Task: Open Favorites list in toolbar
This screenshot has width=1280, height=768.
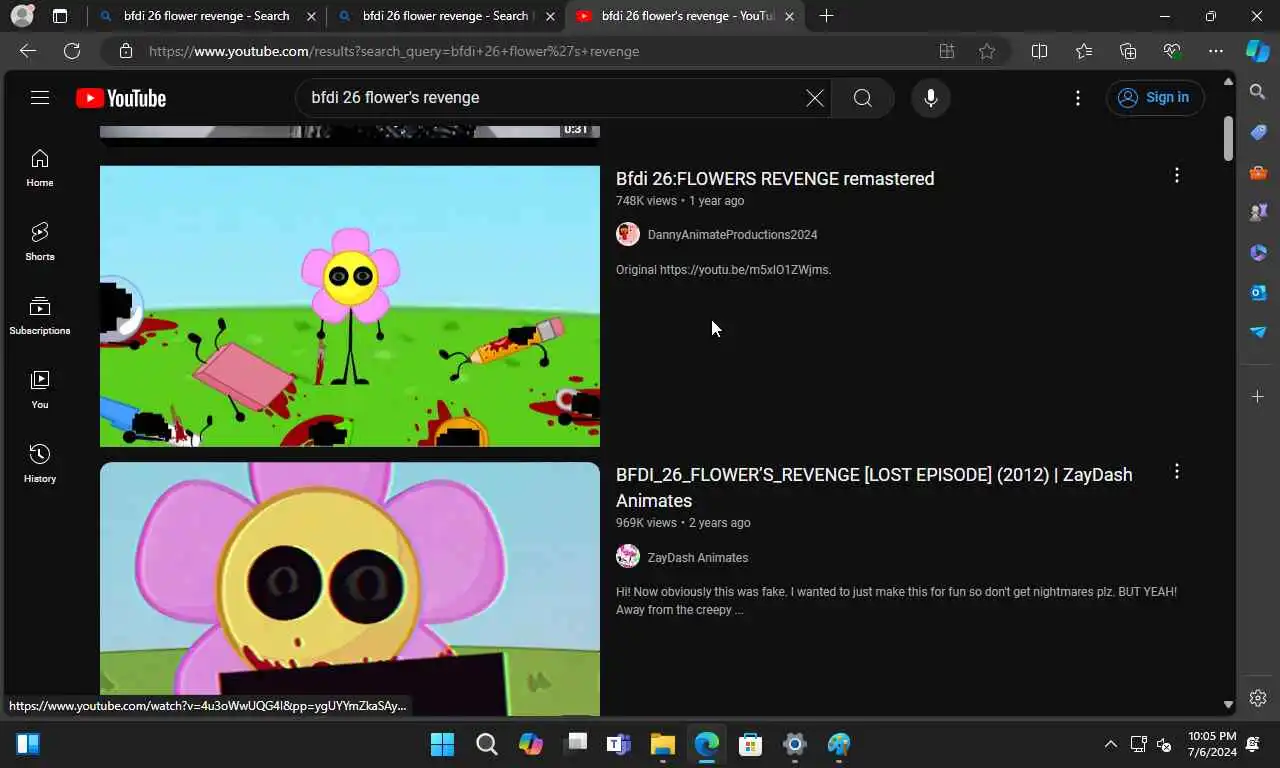Action: [x=1084, y=51]
